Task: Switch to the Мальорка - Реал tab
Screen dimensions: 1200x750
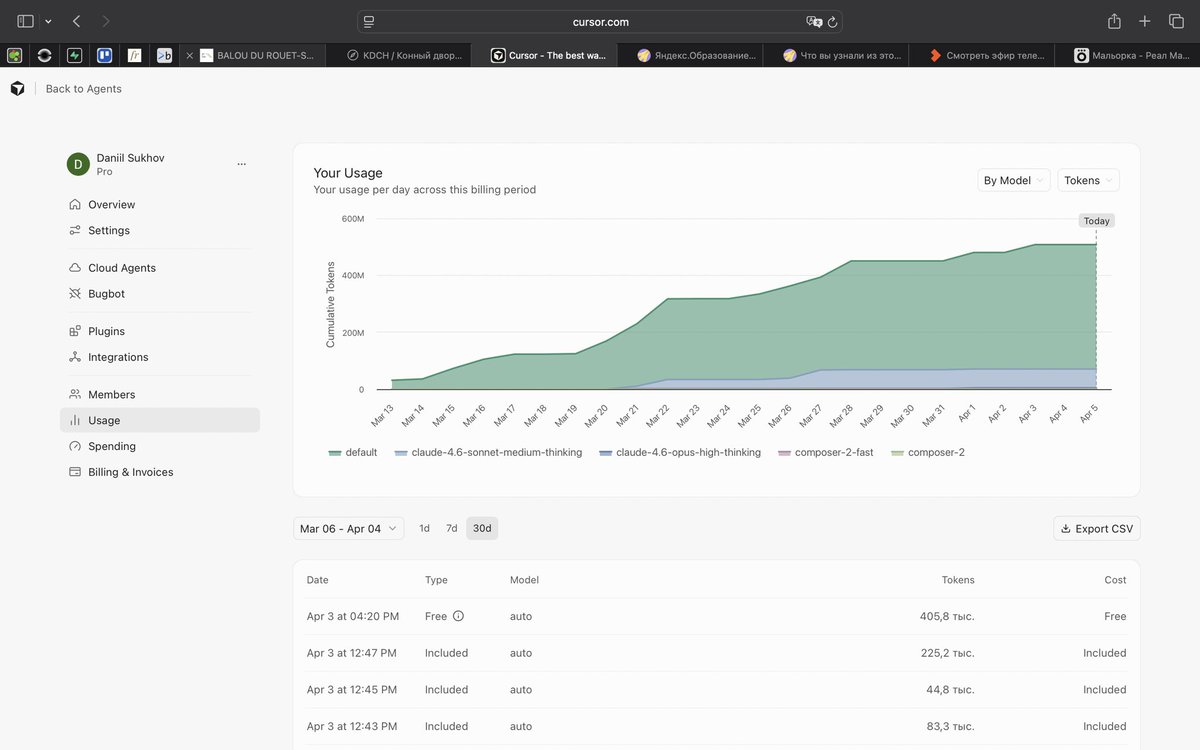Action: point(1128,56)
